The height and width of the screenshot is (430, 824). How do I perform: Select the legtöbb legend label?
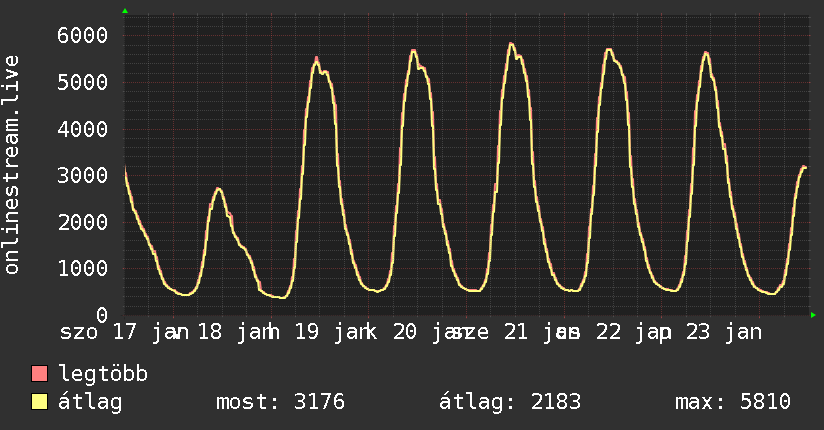(103, 374)
